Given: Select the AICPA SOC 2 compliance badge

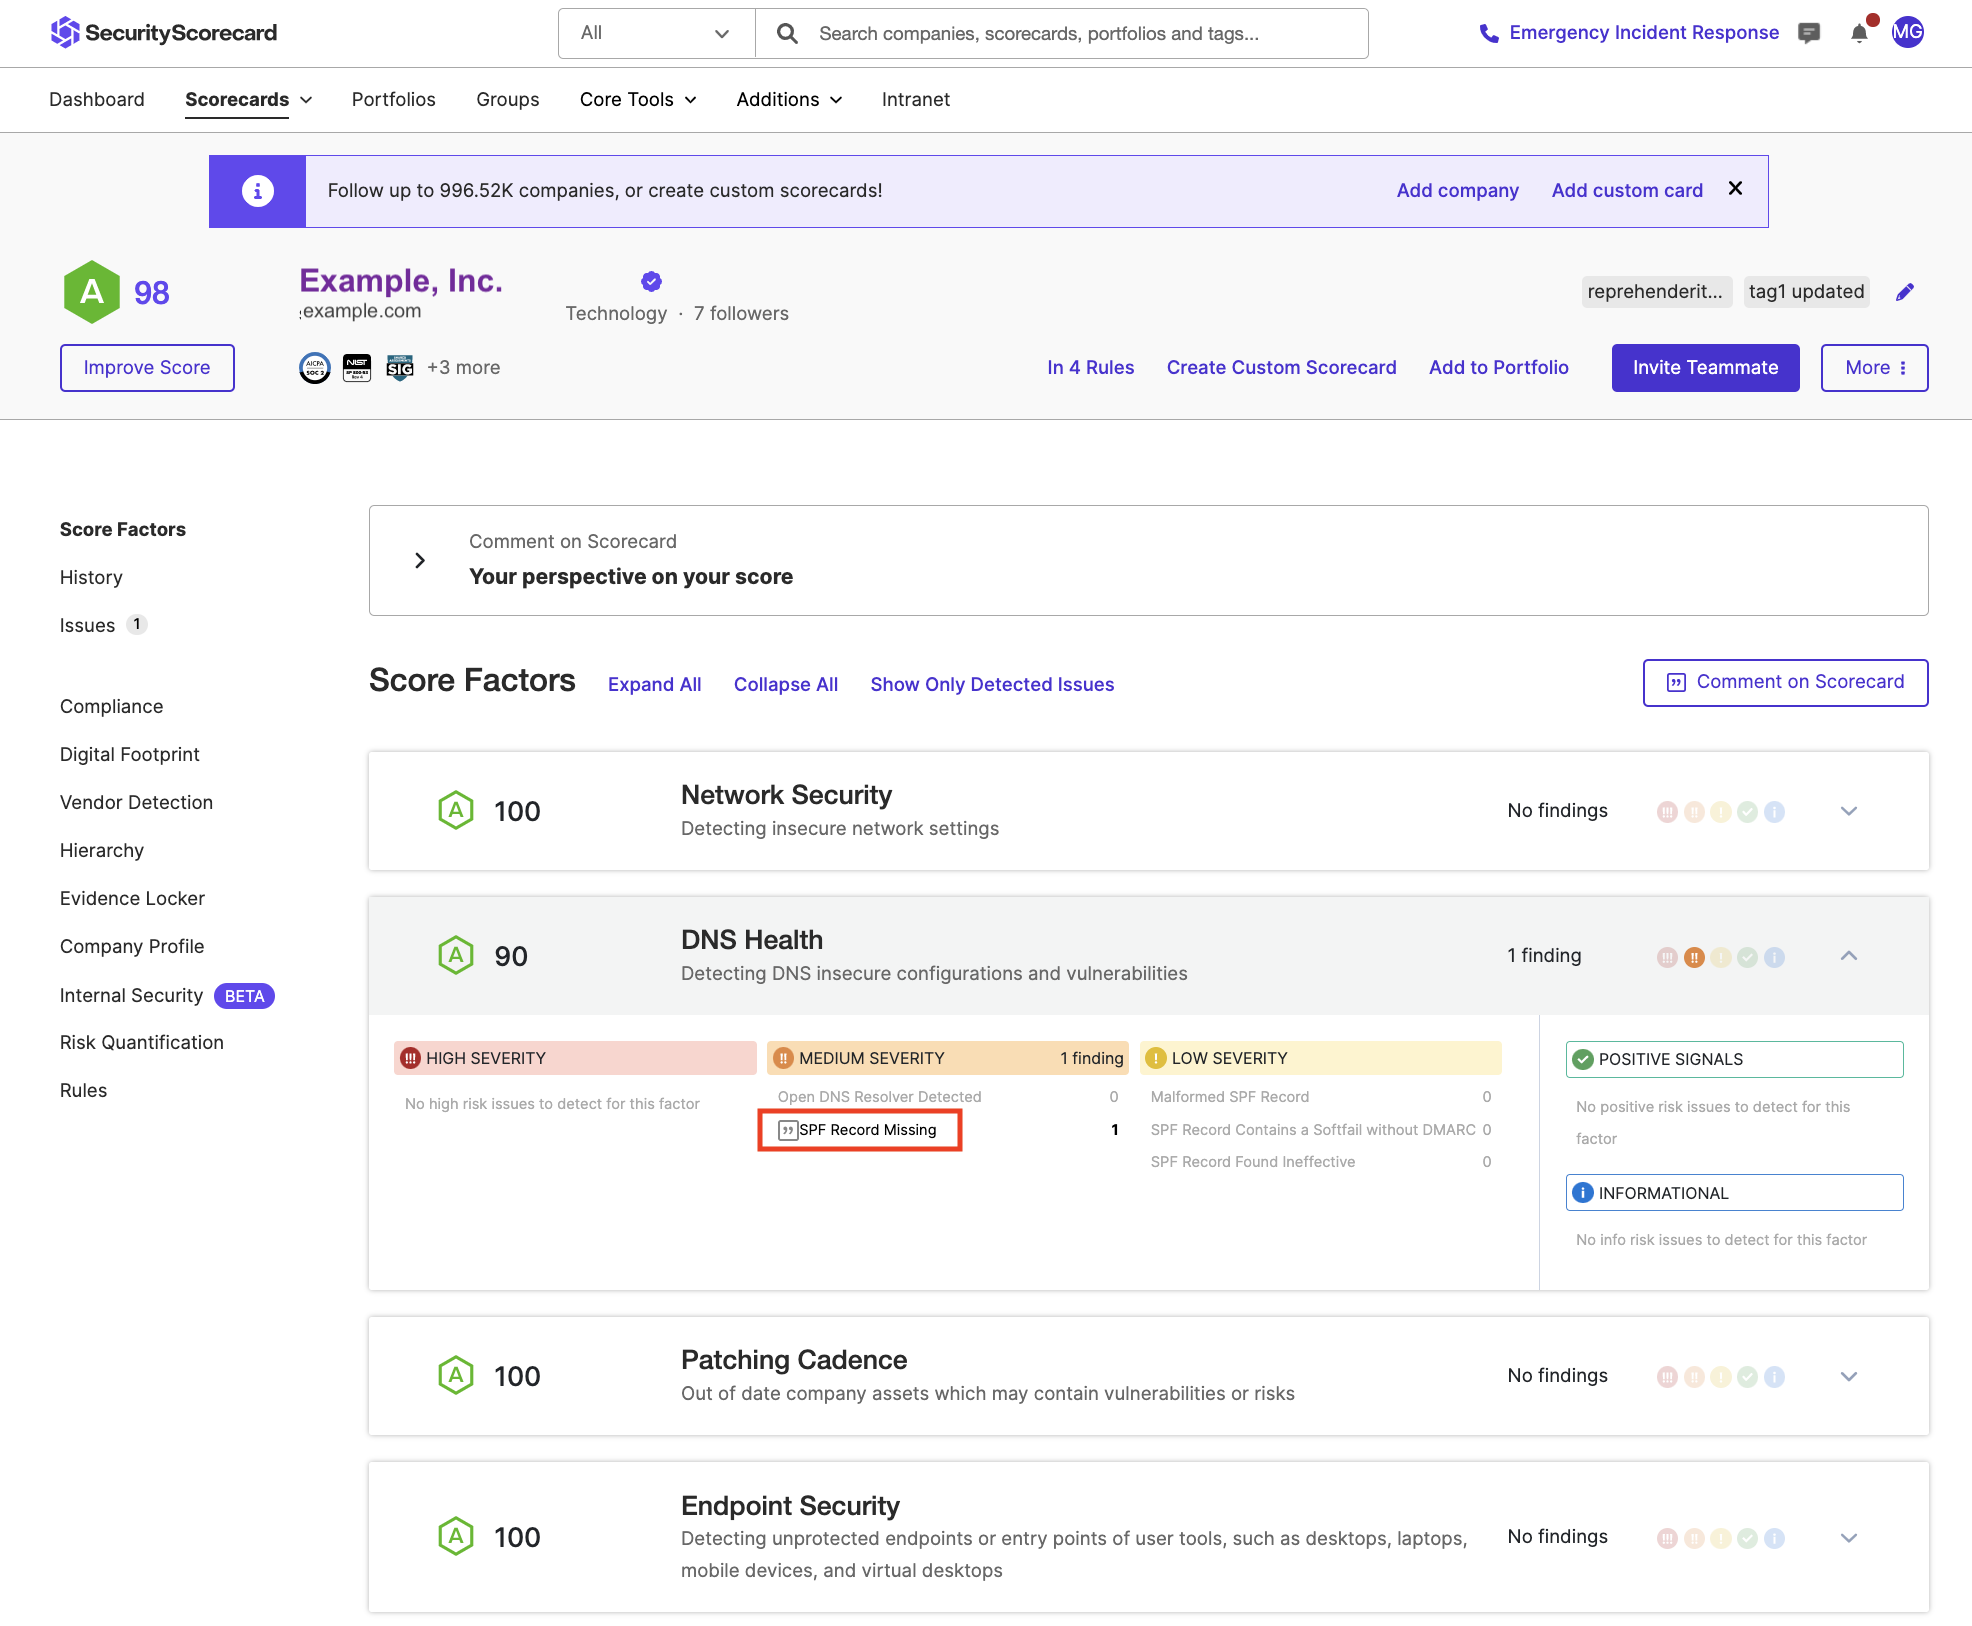Looking at the screenshot, I should point(314,367).
